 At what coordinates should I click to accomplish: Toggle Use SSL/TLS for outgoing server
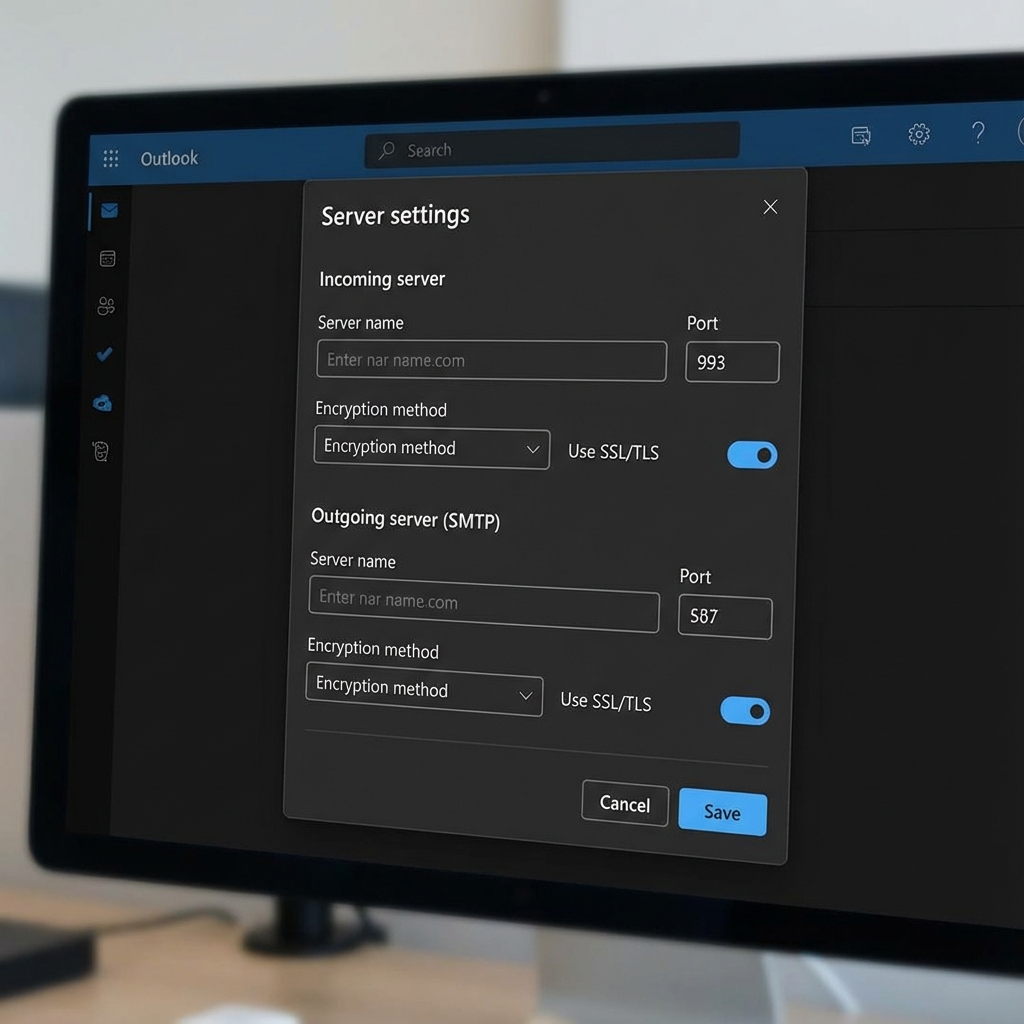coord(745,711)
